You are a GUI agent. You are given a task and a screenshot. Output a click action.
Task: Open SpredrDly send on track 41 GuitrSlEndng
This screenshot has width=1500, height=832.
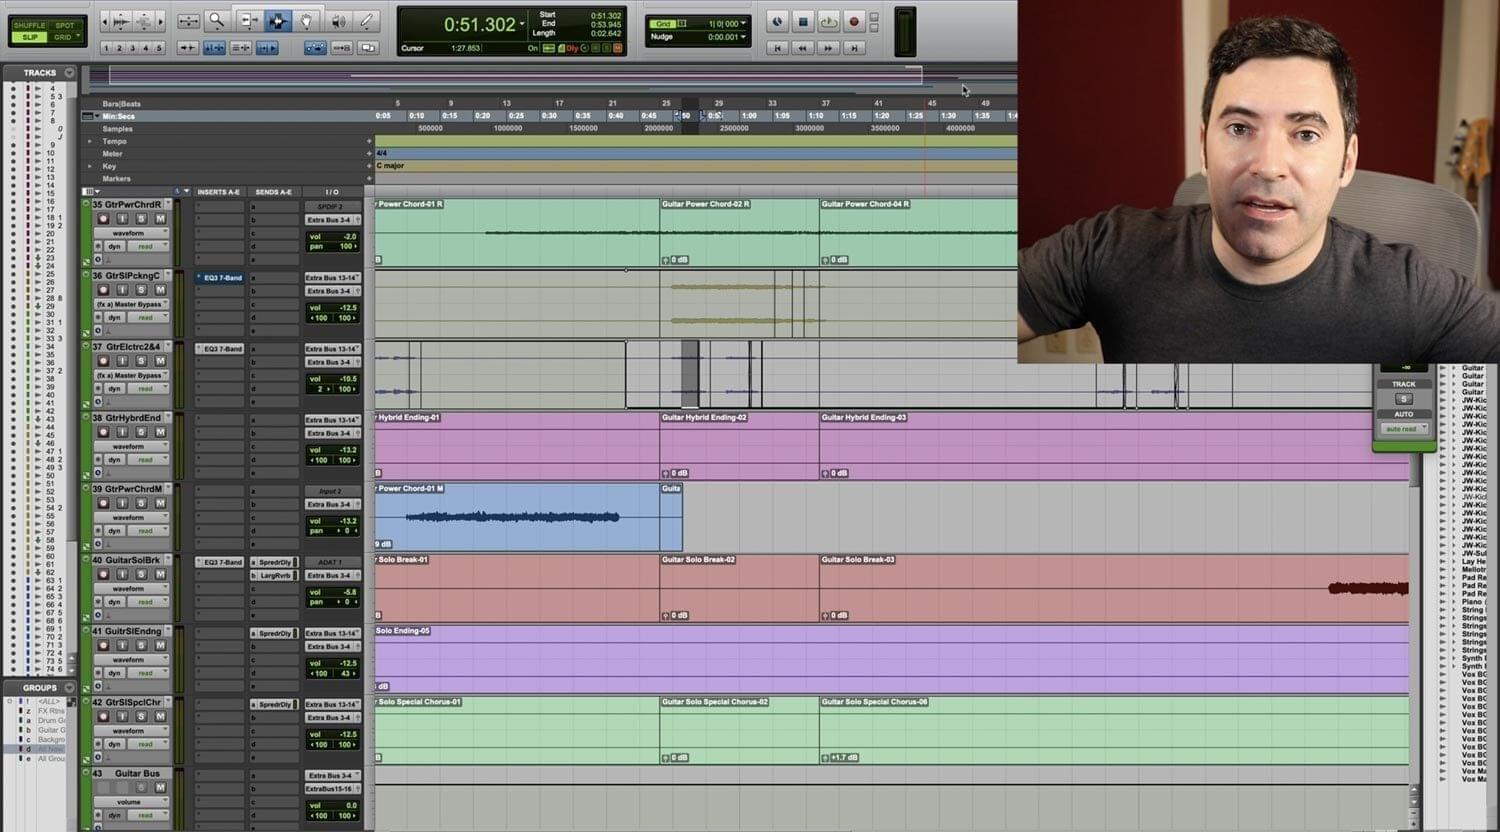(x=274, y=633)
